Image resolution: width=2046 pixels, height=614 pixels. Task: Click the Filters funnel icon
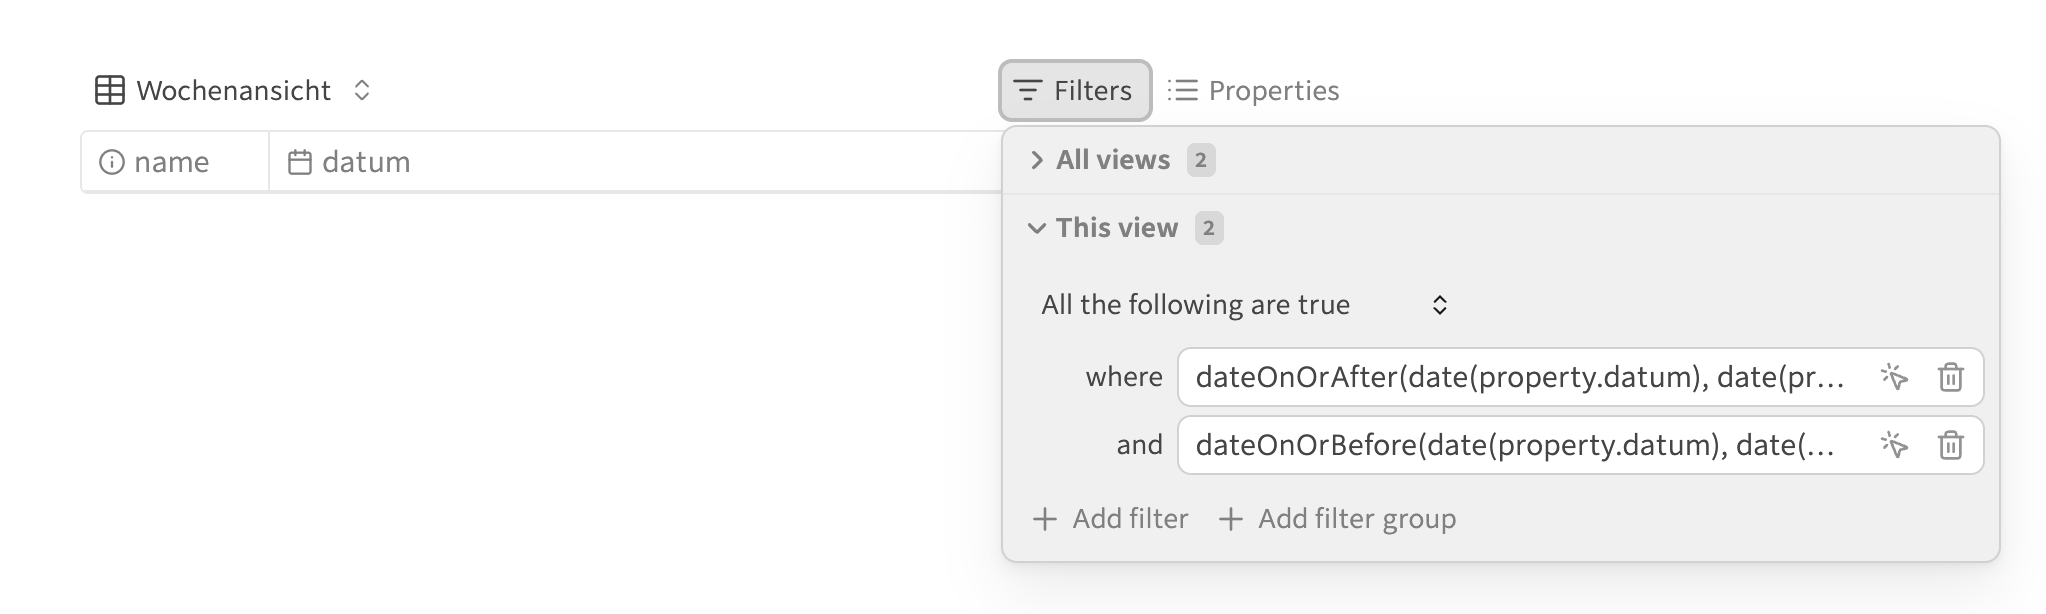point(1027,90)
